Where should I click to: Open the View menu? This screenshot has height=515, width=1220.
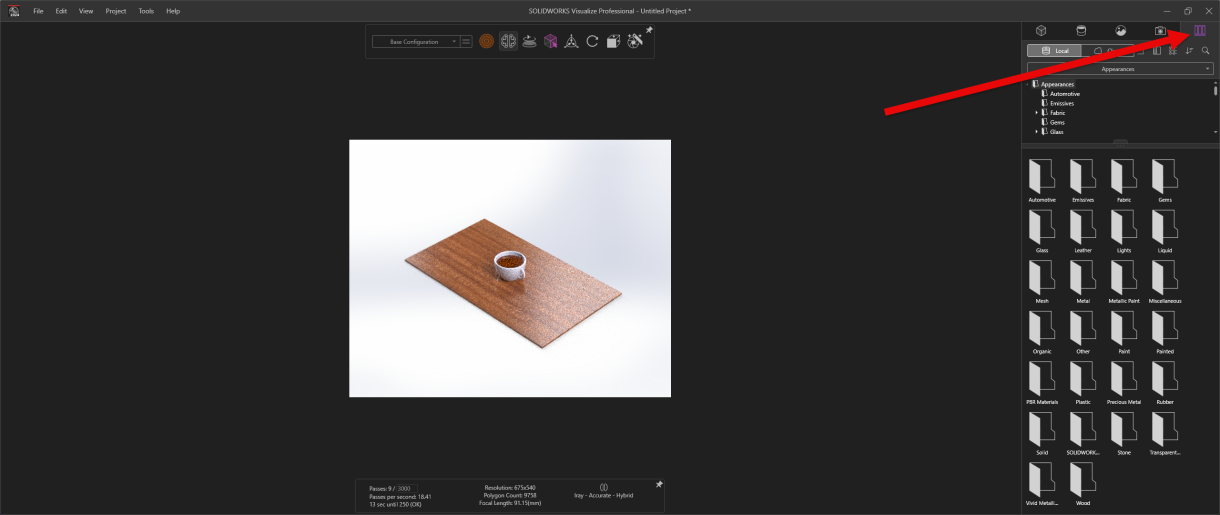[86, 11]
